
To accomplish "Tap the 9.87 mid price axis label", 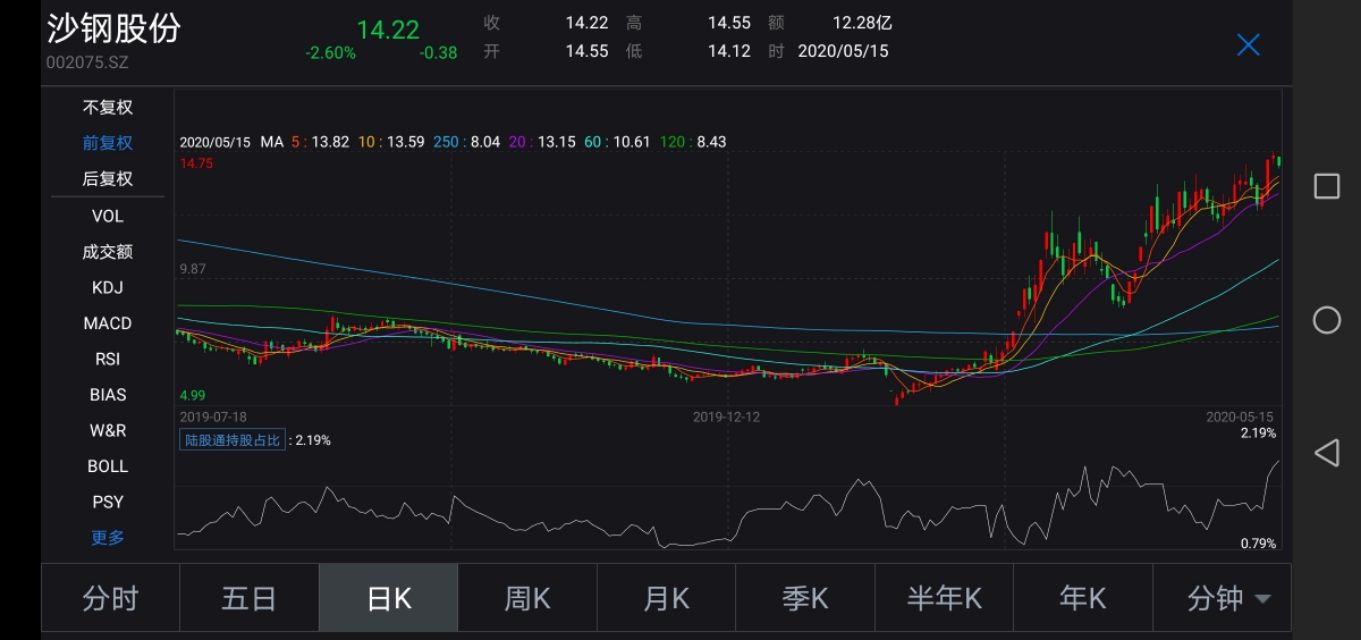I will point(193,269).
